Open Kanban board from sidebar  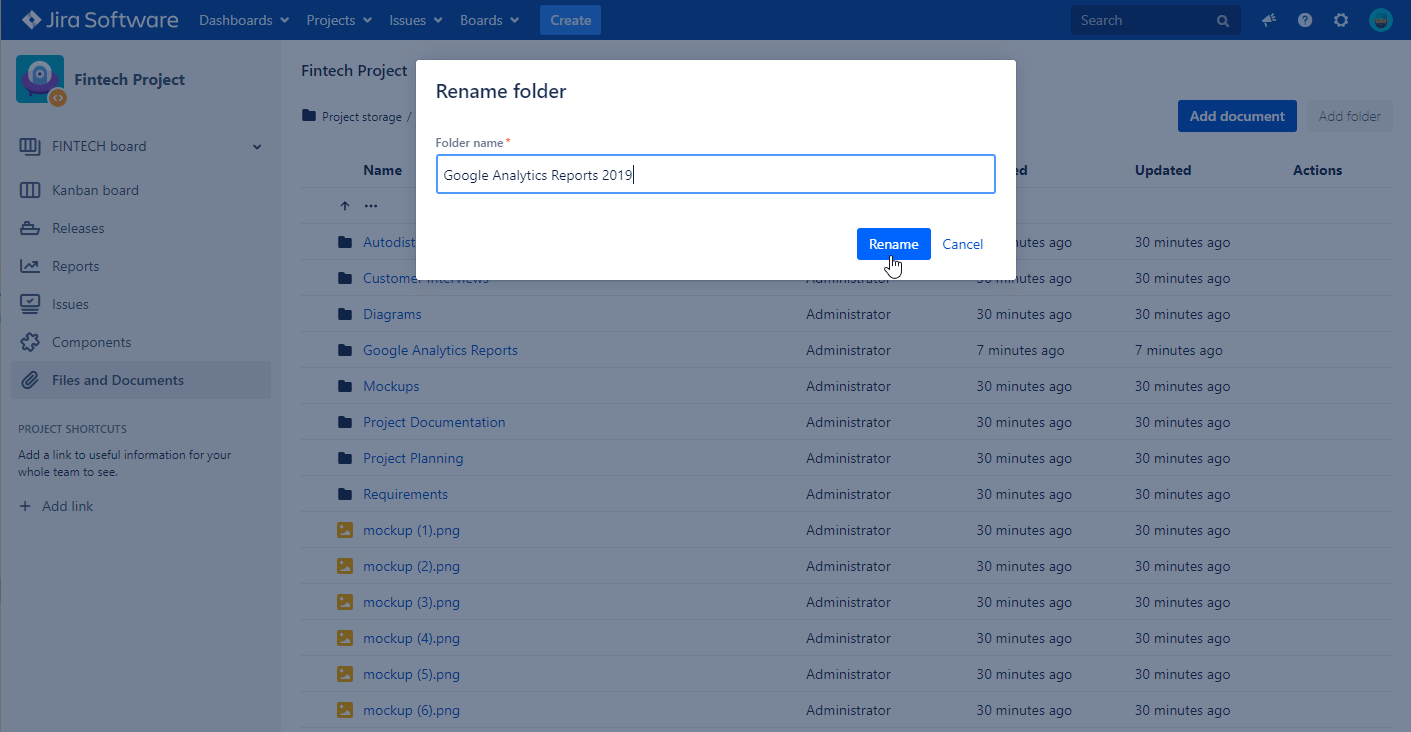pos(95,190)
